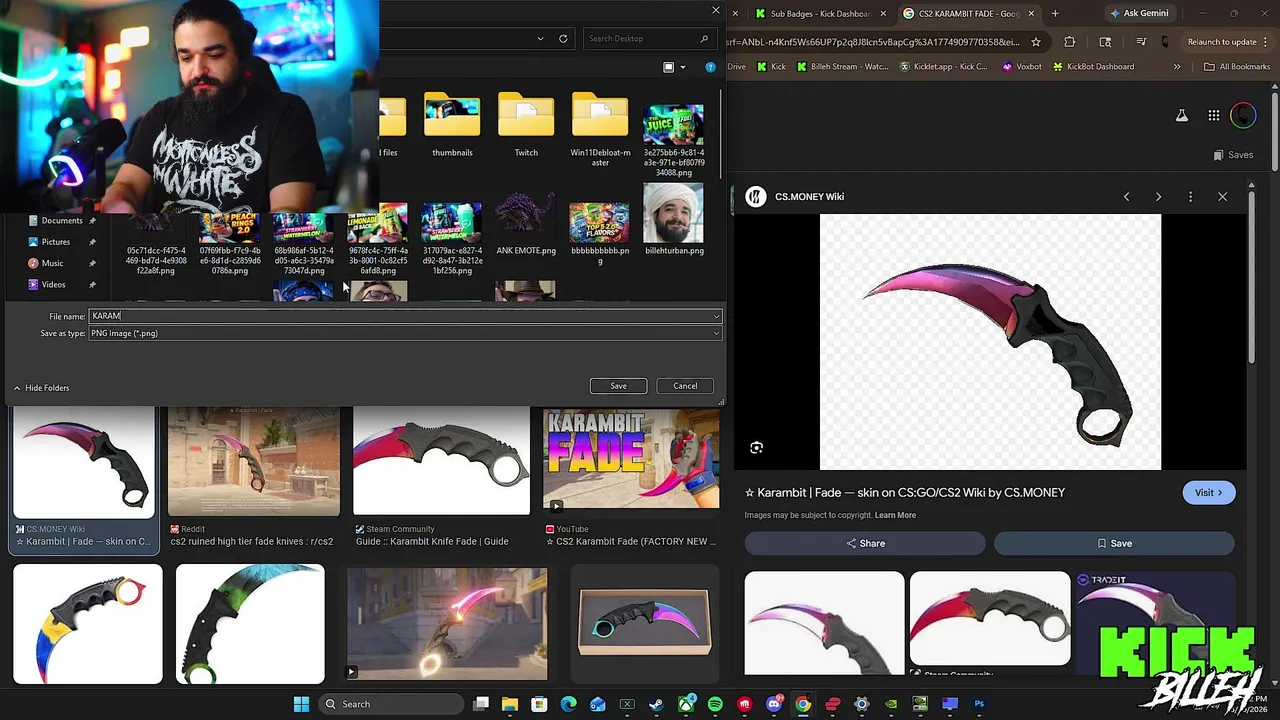The width and height of the screenshot is (1280, 720).
Task: Open Microsoft Edge from the taskbar
Action: click(568, 704)
